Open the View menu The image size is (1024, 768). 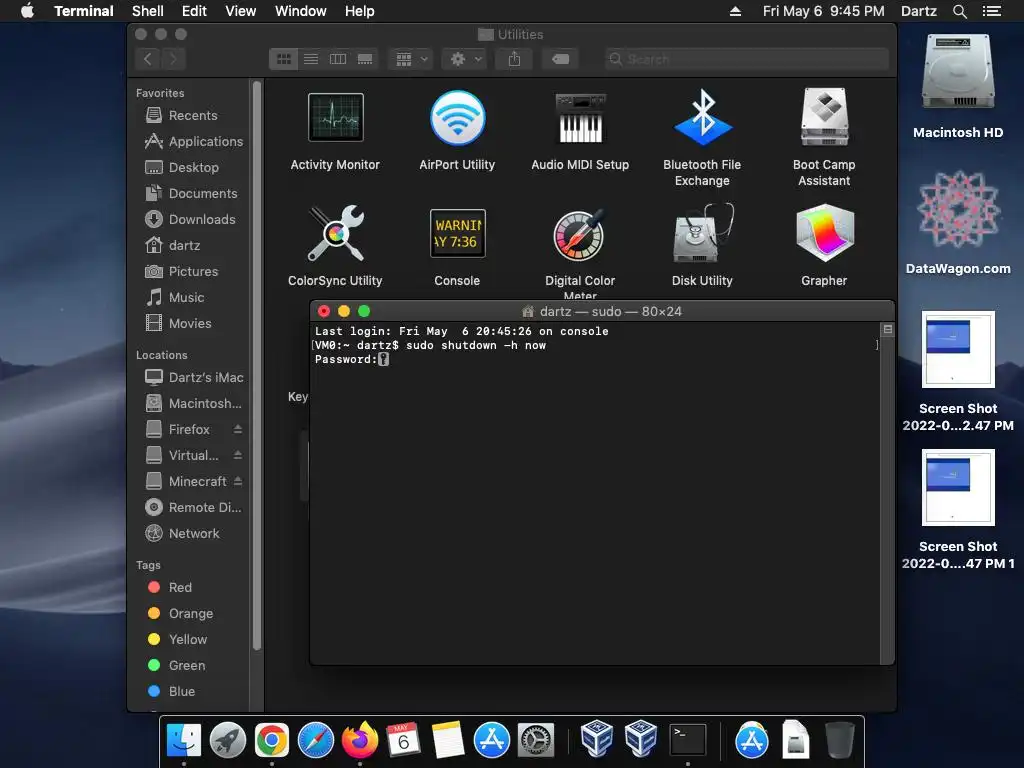240,11
